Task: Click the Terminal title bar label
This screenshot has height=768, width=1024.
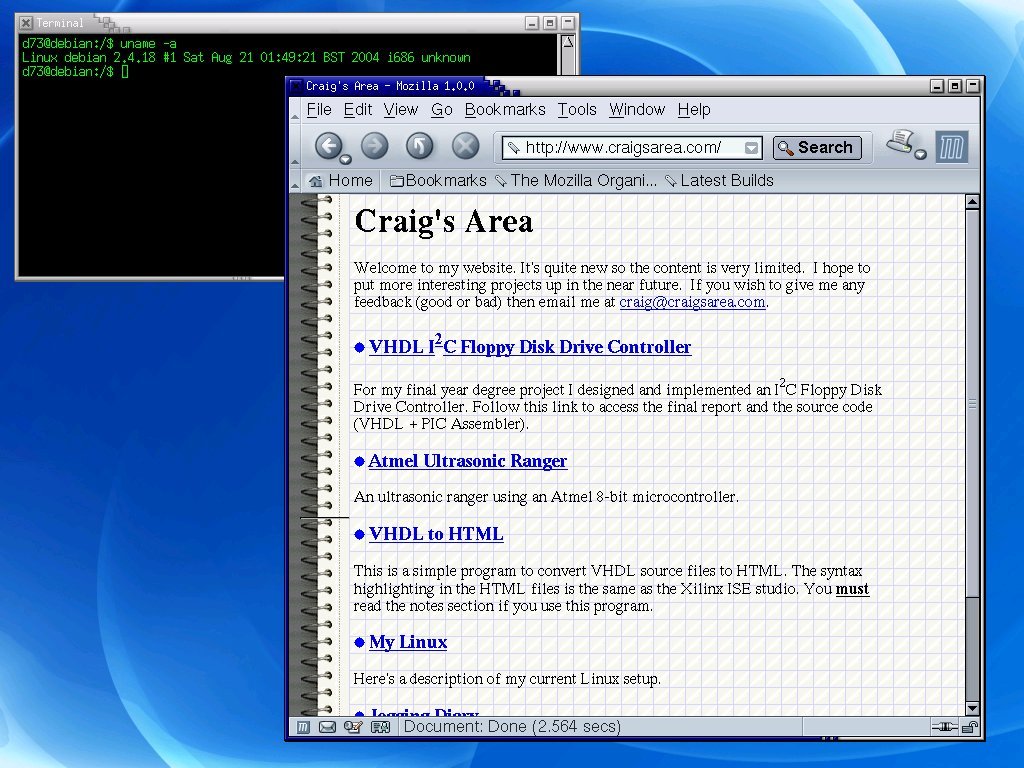Action: [x=60, y=23]
